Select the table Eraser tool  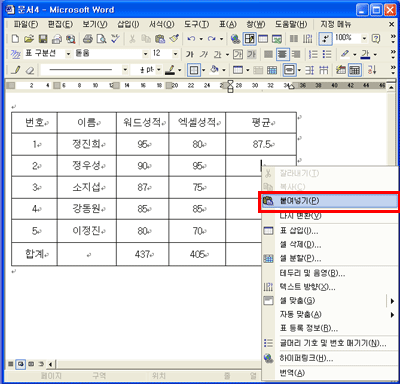(x=30, y=70)
